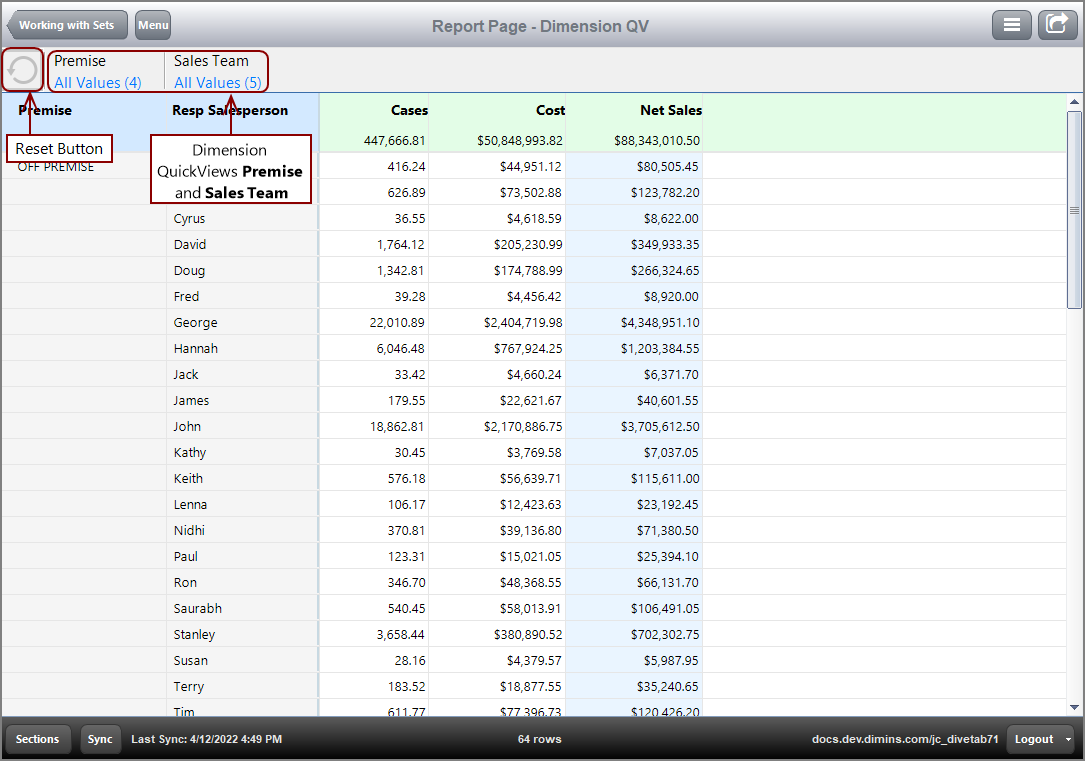Open the Menu button

click(153, 25)
